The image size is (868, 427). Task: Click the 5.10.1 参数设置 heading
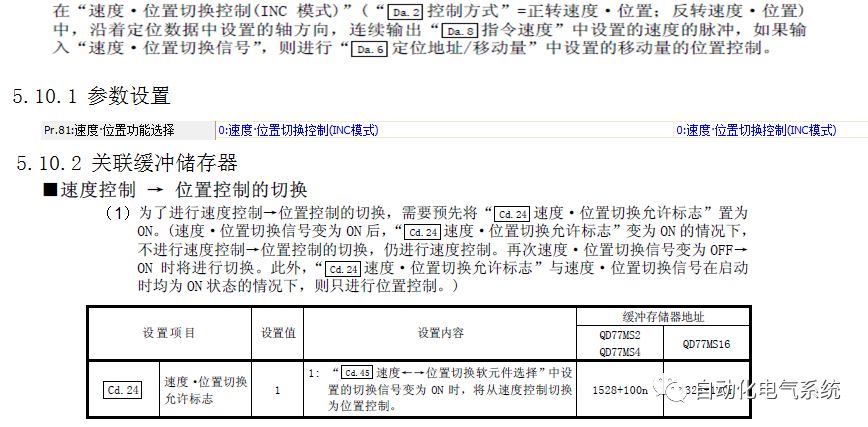(x=91, y=97)
